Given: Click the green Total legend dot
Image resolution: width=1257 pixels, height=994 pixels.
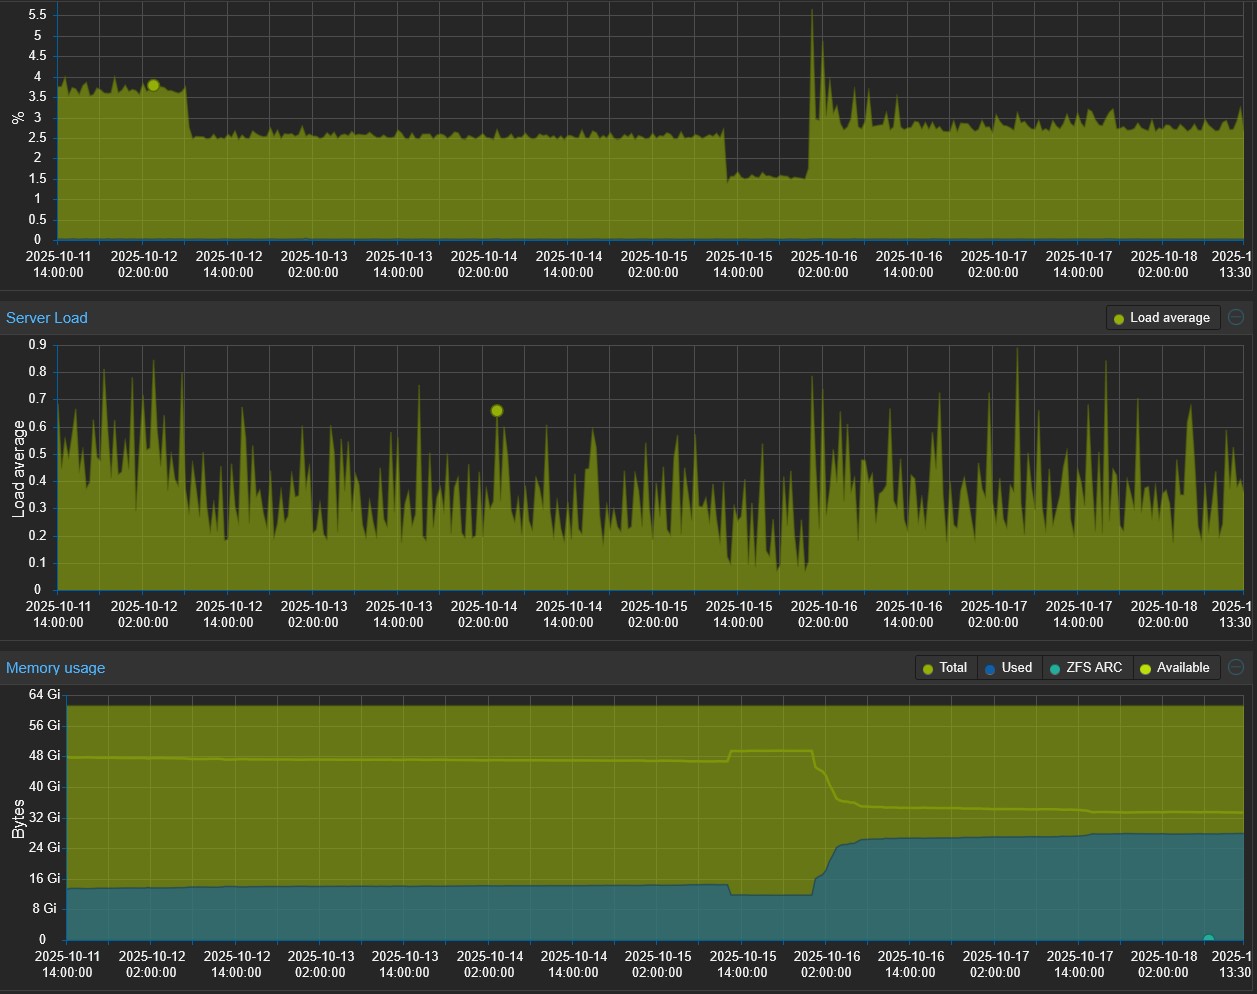Looking at the screenshot, I should [930, 667].
